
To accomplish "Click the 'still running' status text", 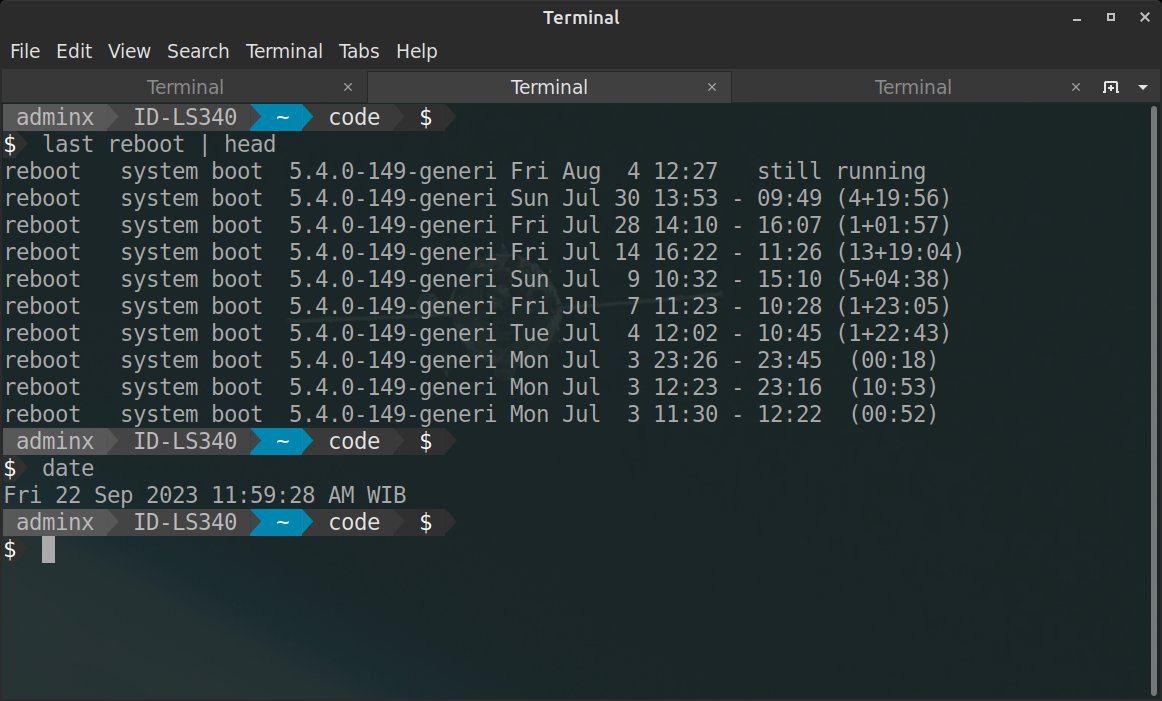I will [x=841, y=171].
